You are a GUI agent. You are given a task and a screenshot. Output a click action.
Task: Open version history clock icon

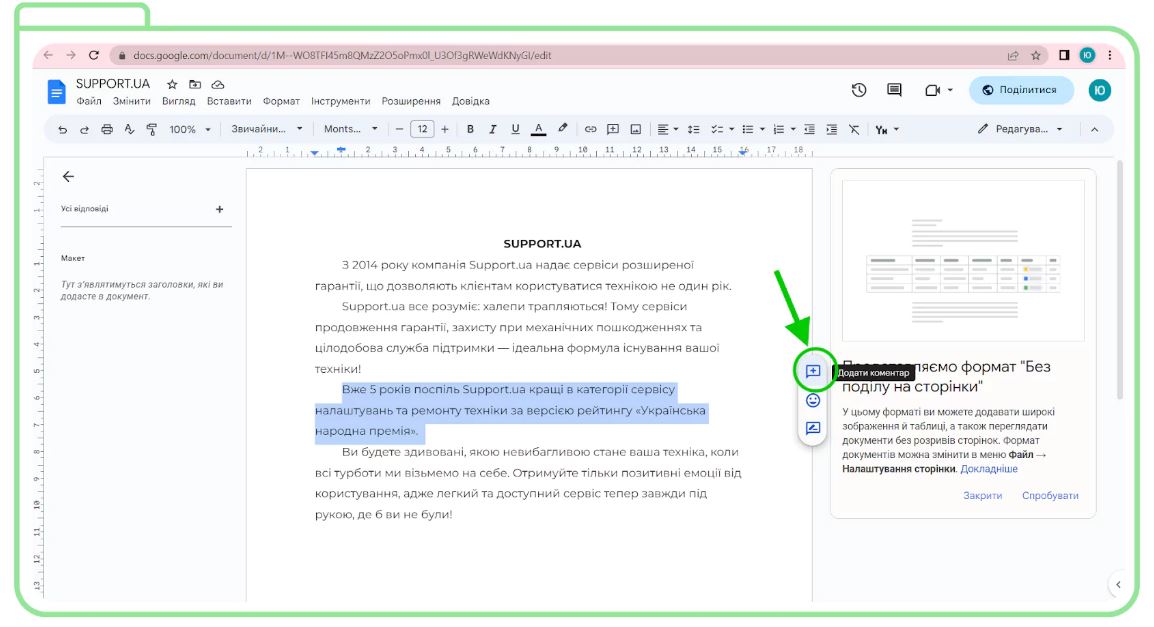[x=859, y=90]
